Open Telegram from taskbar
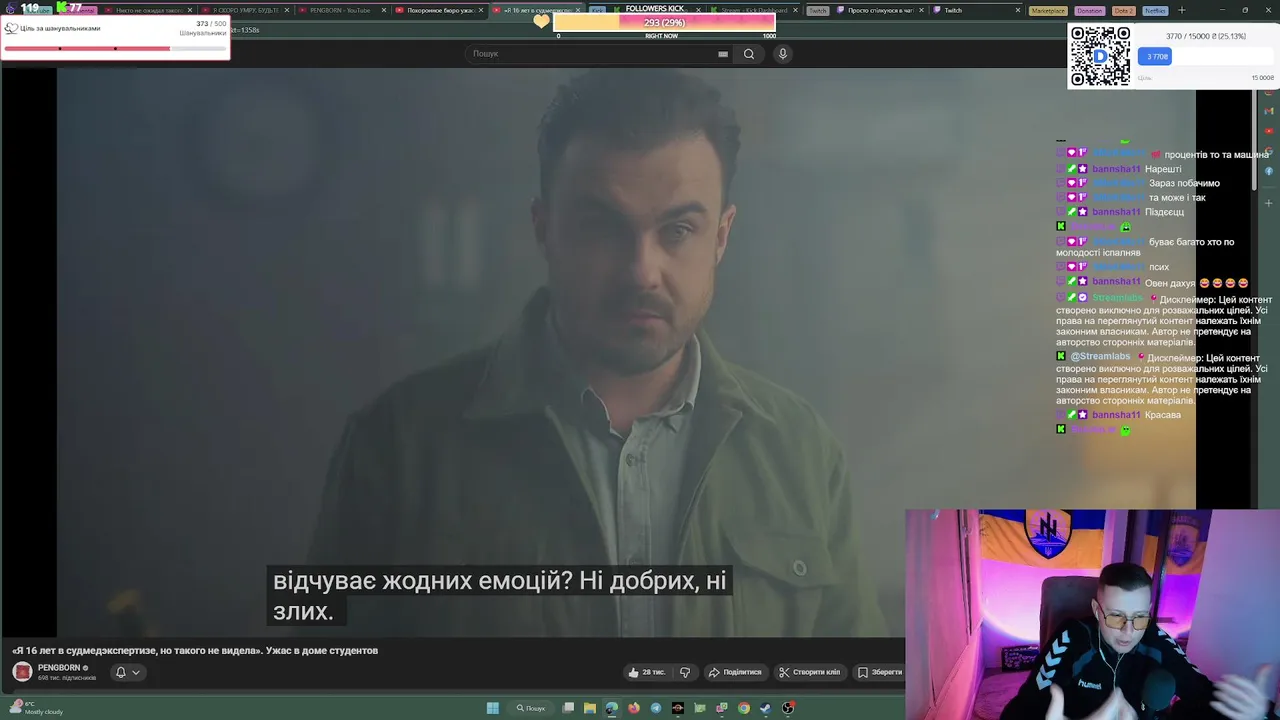 point(656,708)
